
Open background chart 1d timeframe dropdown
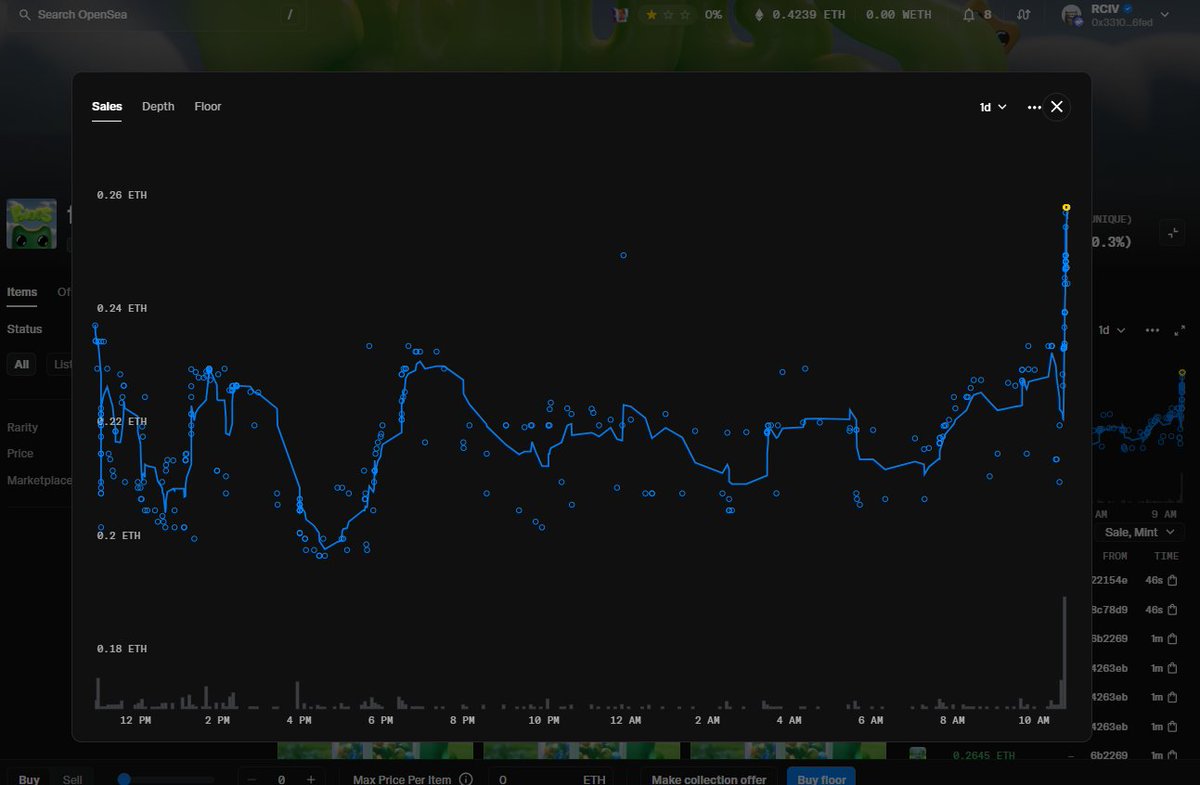click(1112, 330)
